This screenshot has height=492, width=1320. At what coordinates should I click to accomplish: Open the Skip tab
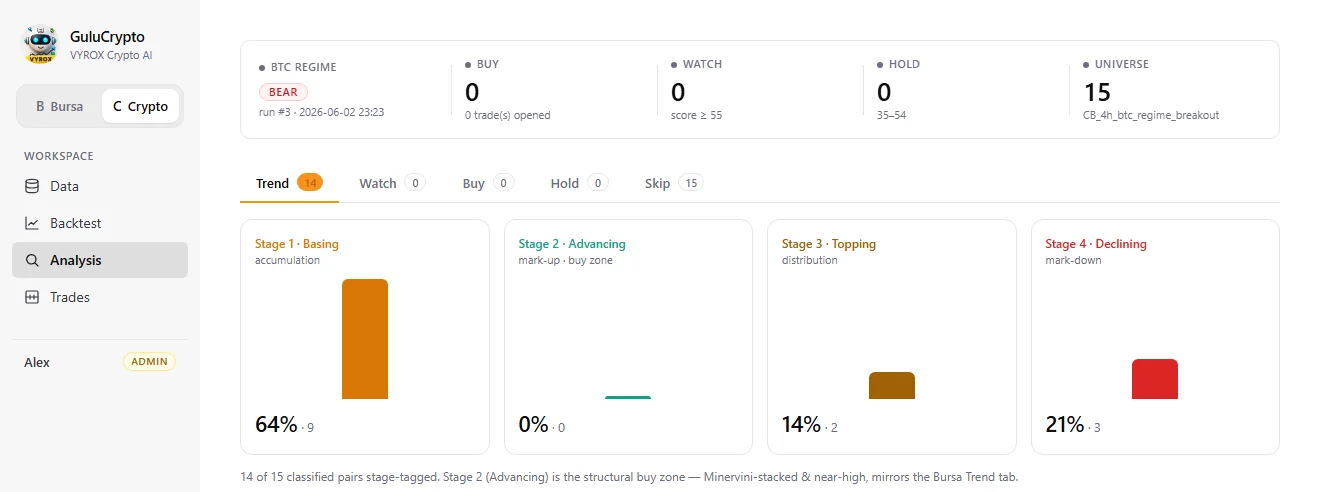click(674, 183)
